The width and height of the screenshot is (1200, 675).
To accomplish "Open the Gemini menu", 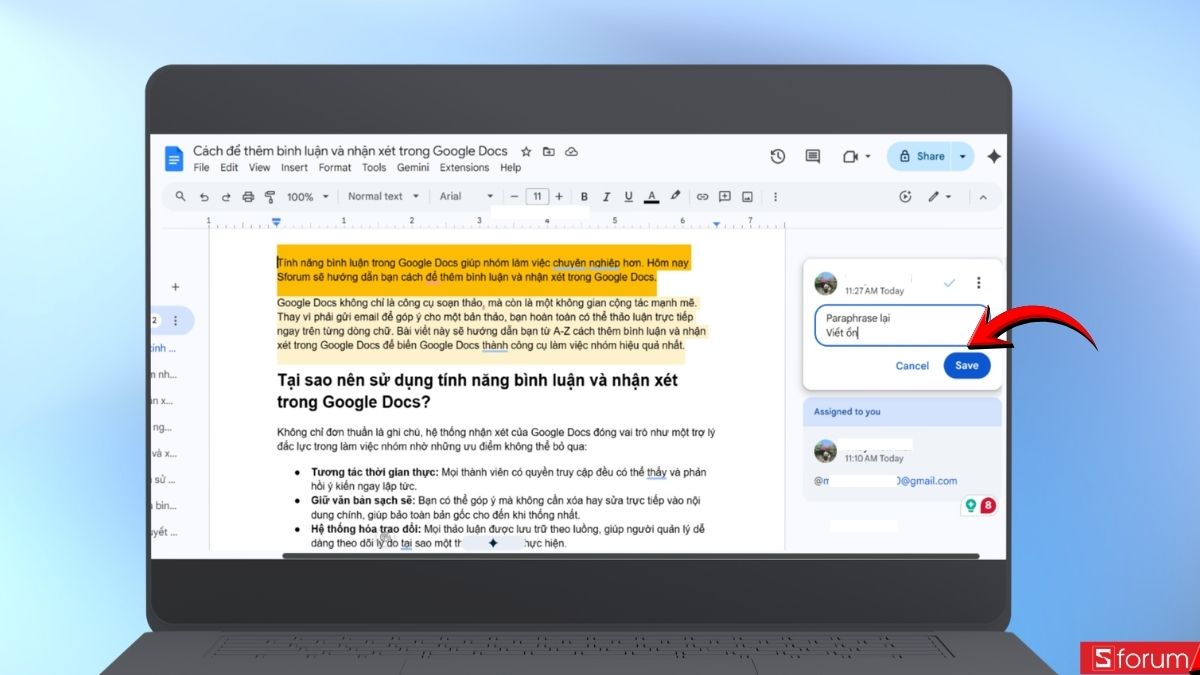I will coord(413,168).
